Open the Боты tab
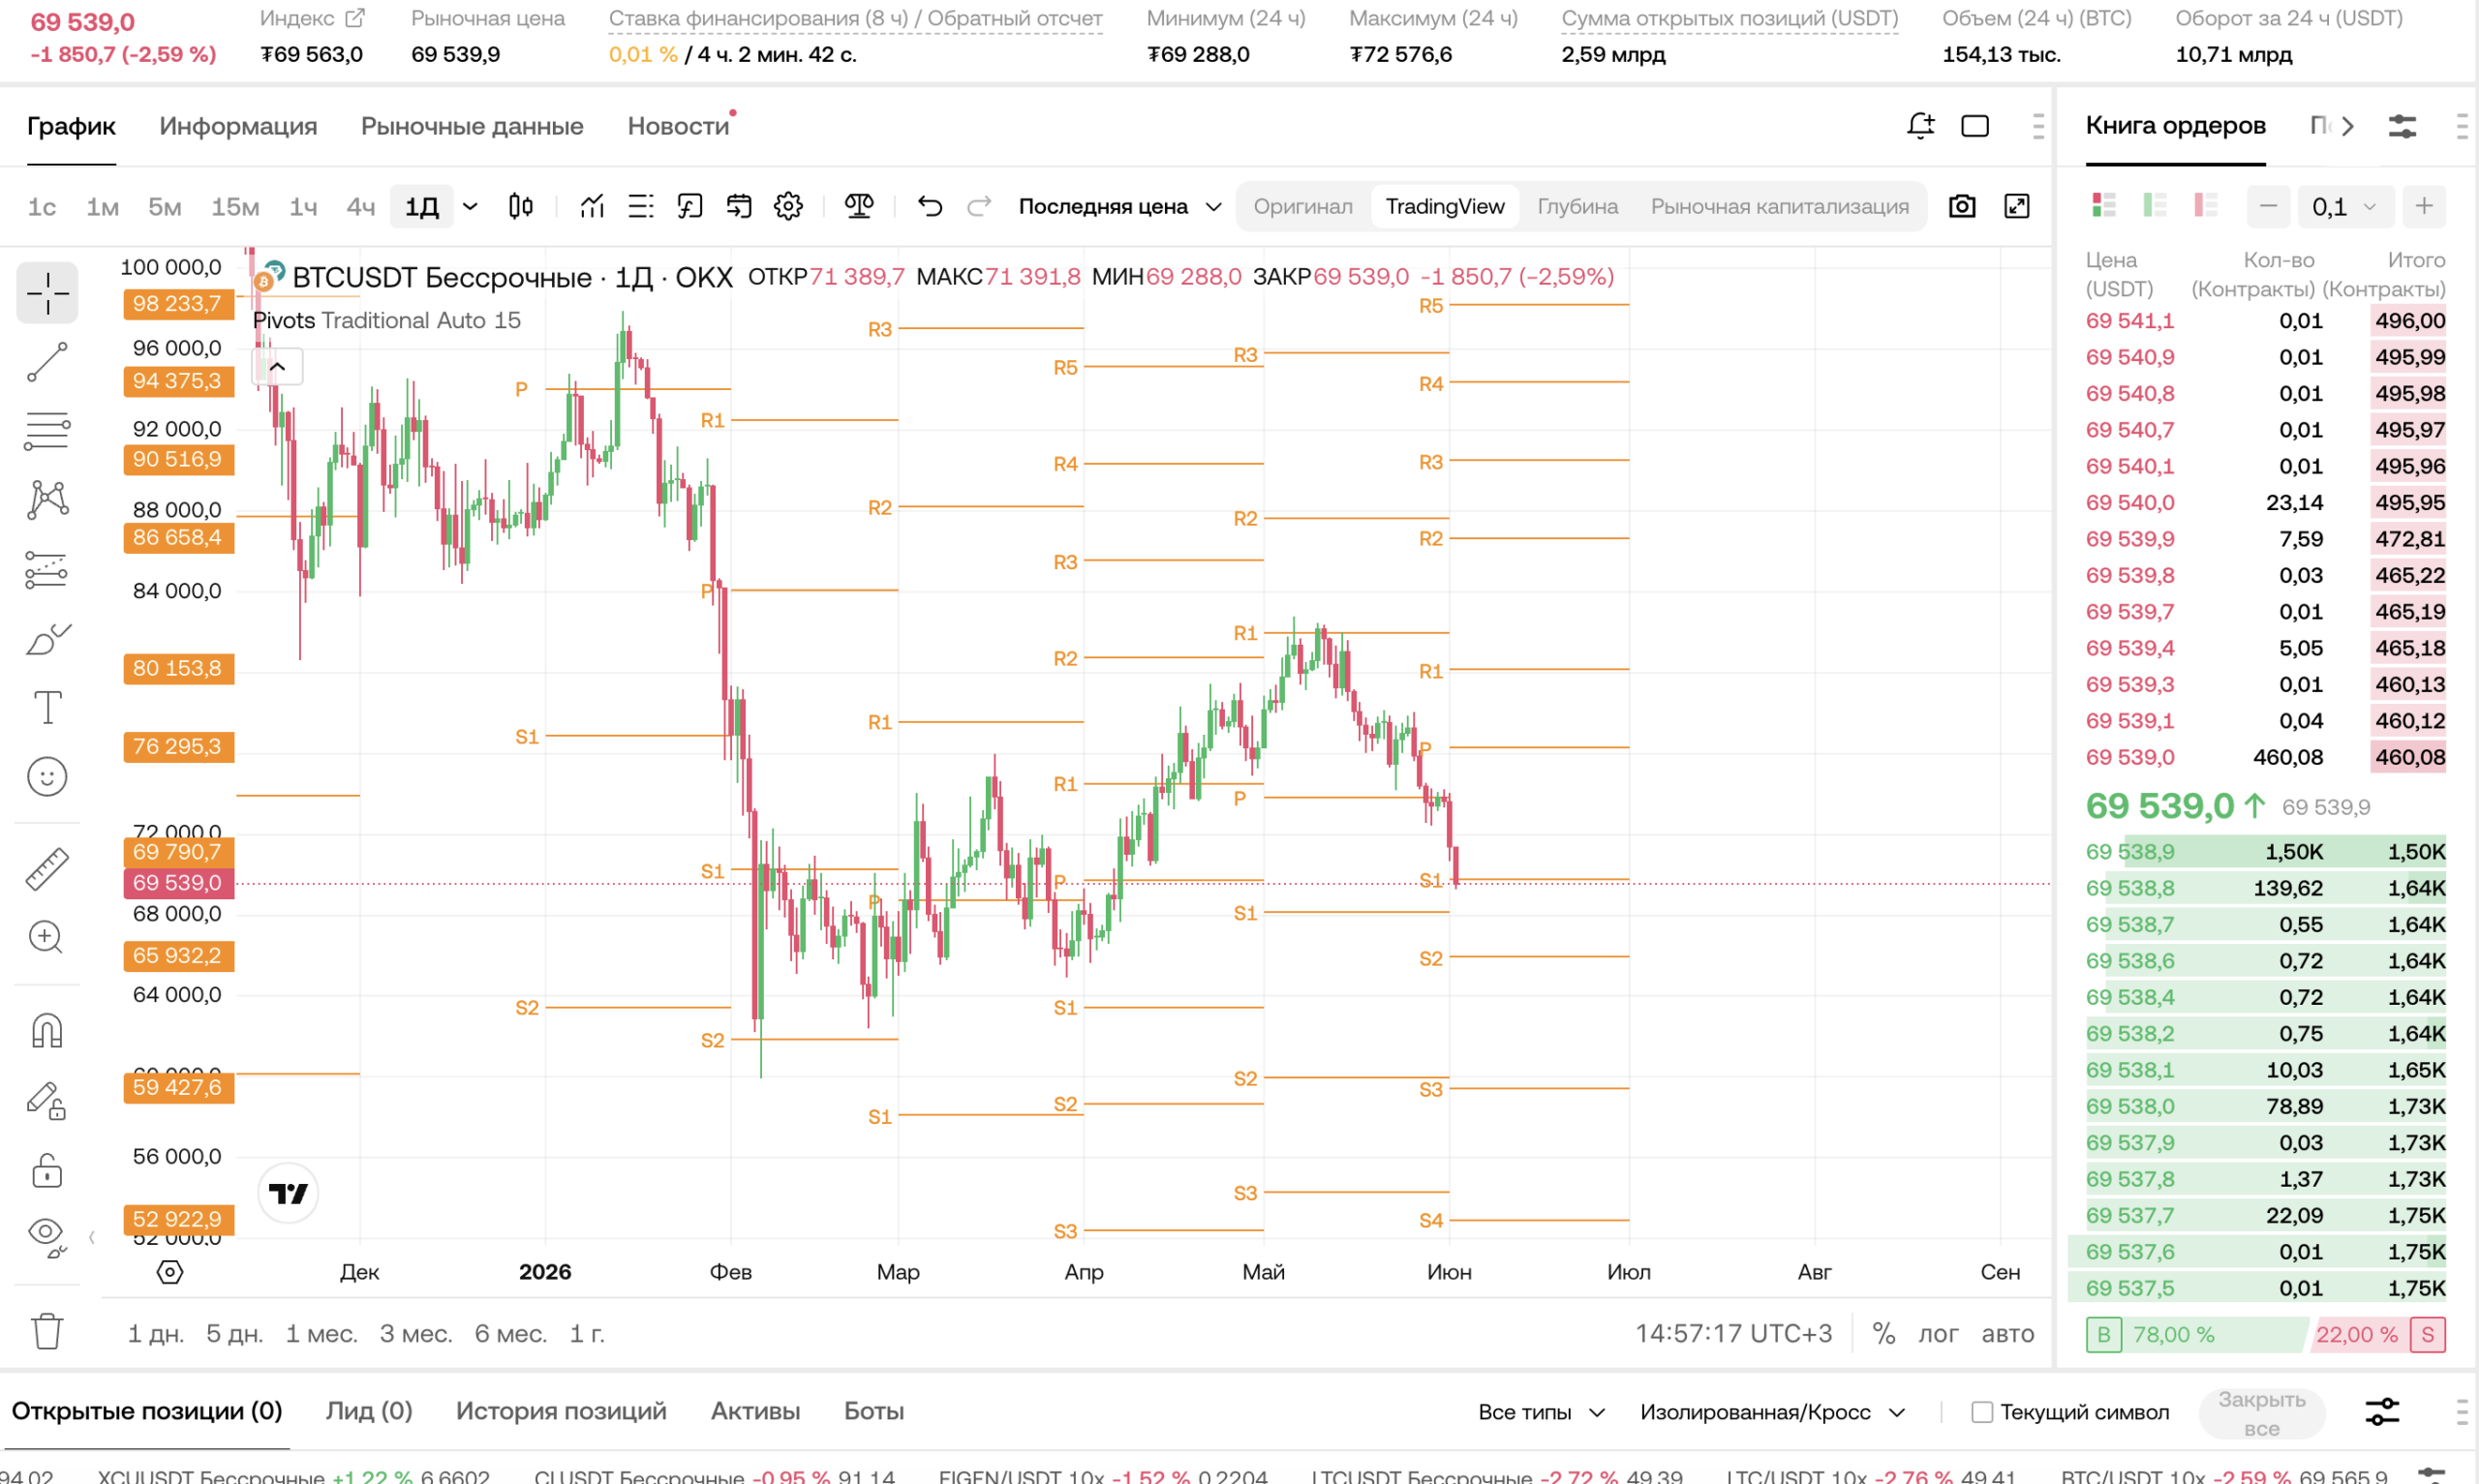 [874, 1411]
